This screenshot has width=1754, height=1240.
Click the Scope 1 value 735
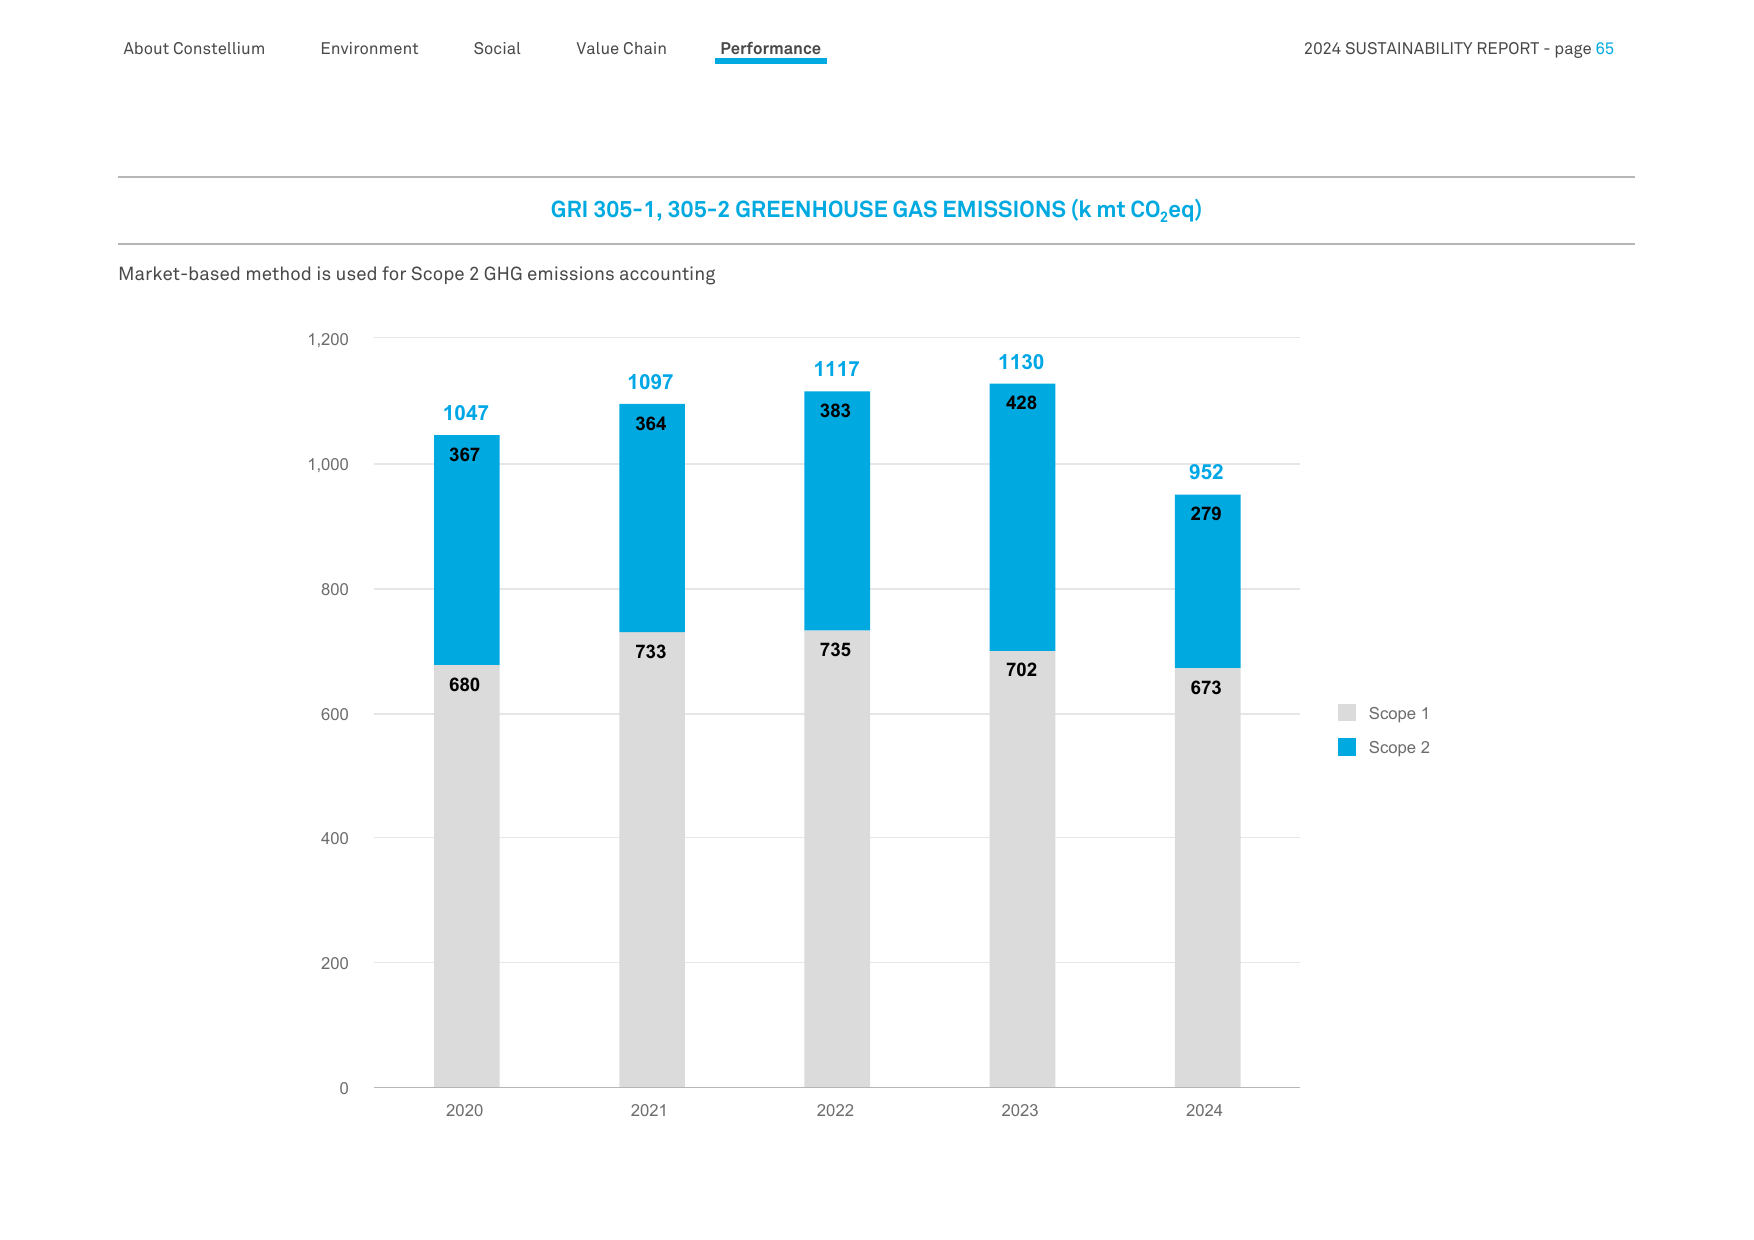835,650
